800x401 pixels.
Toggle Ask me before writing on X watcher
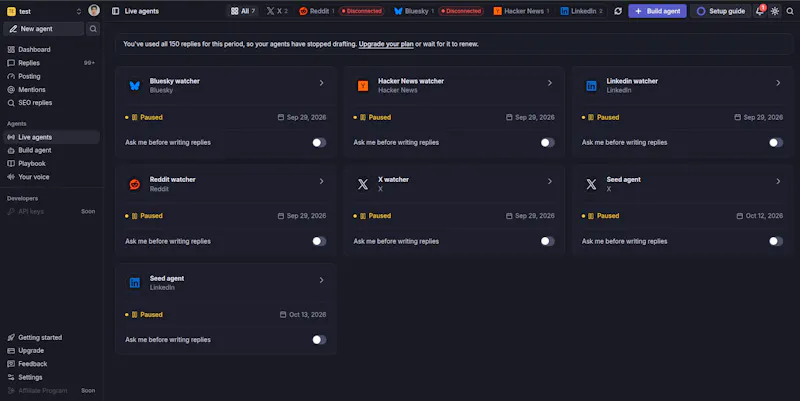(x=547, y=241)
